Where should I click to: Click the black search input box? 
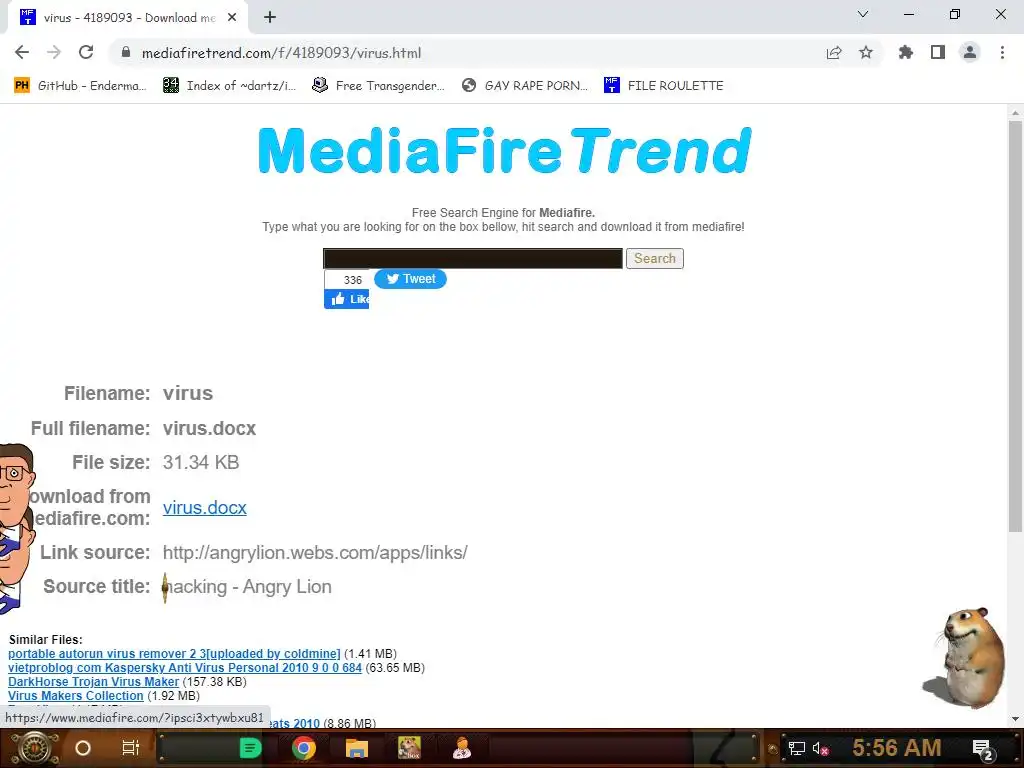(x=473, y=259)
